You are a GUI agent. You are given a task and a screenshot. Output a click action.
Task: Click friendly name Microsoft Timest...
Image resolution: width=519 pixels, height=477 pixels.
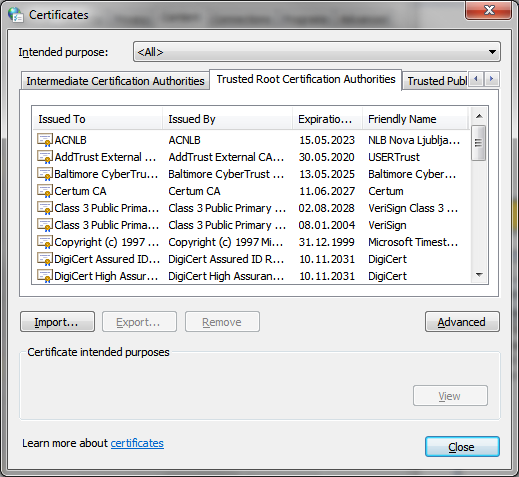(x=413, y=242)
